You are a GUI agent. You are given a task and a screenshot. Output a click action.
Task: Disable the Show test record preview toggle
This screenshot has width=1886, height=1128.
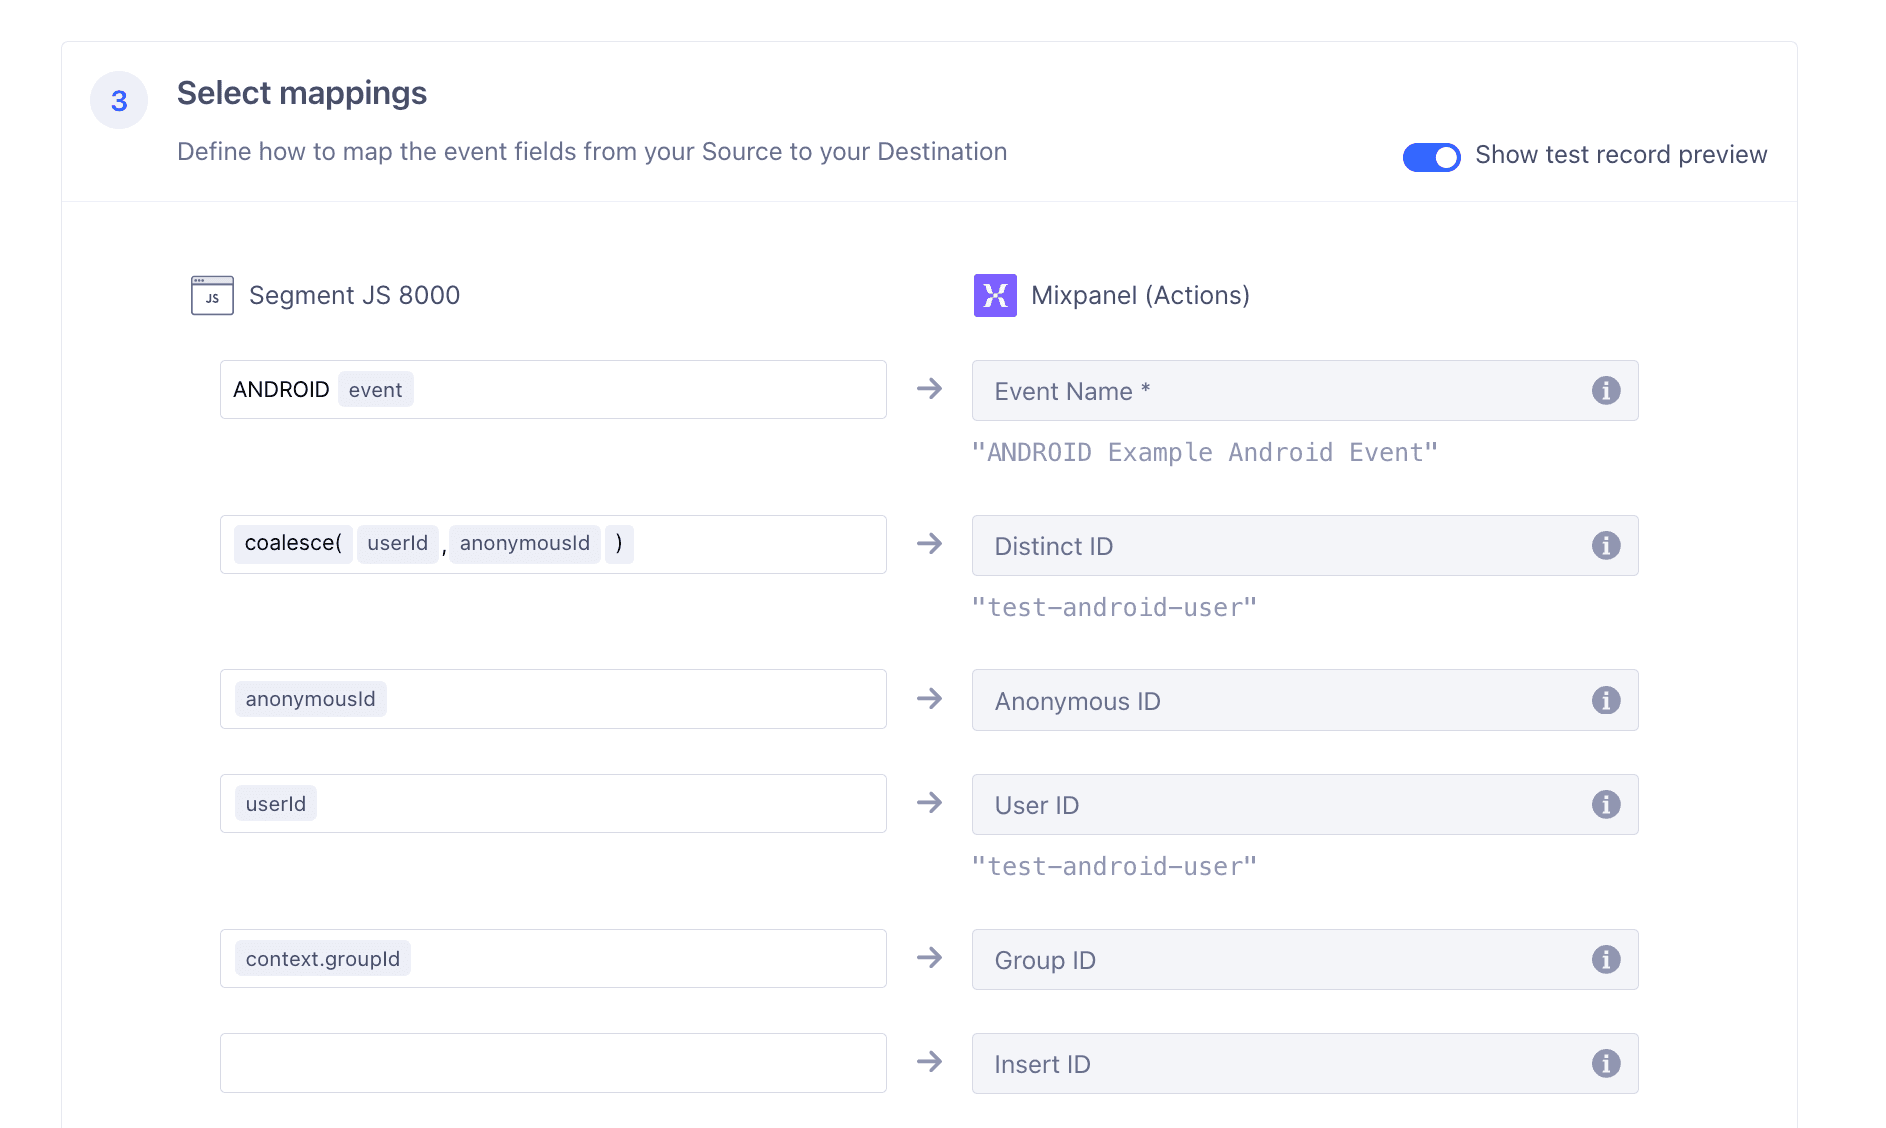point(1431,156)
